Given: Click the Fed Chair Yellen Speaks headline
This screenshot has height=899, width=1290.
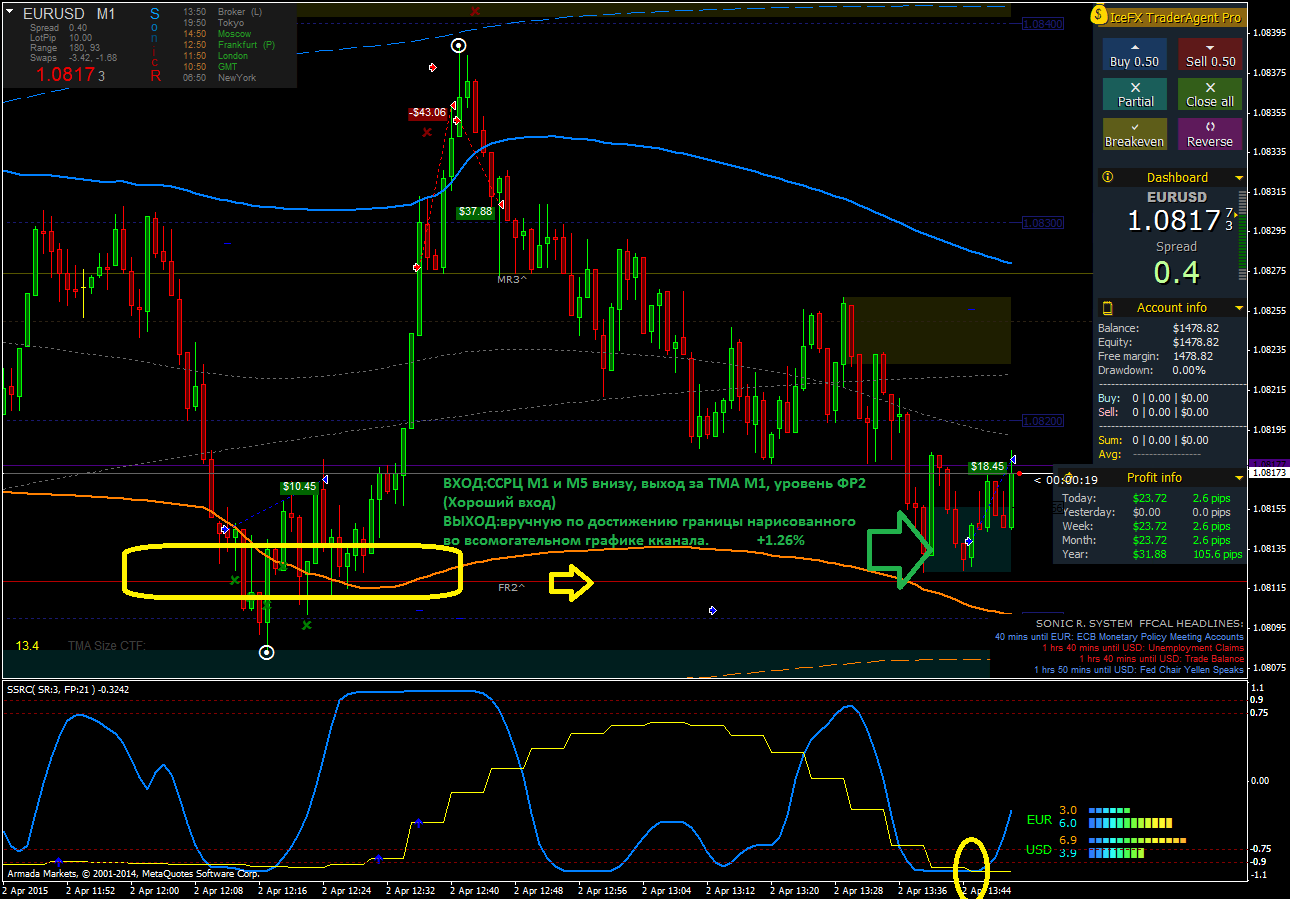Looking at the screenshot, I should (x=1139, y=670).
